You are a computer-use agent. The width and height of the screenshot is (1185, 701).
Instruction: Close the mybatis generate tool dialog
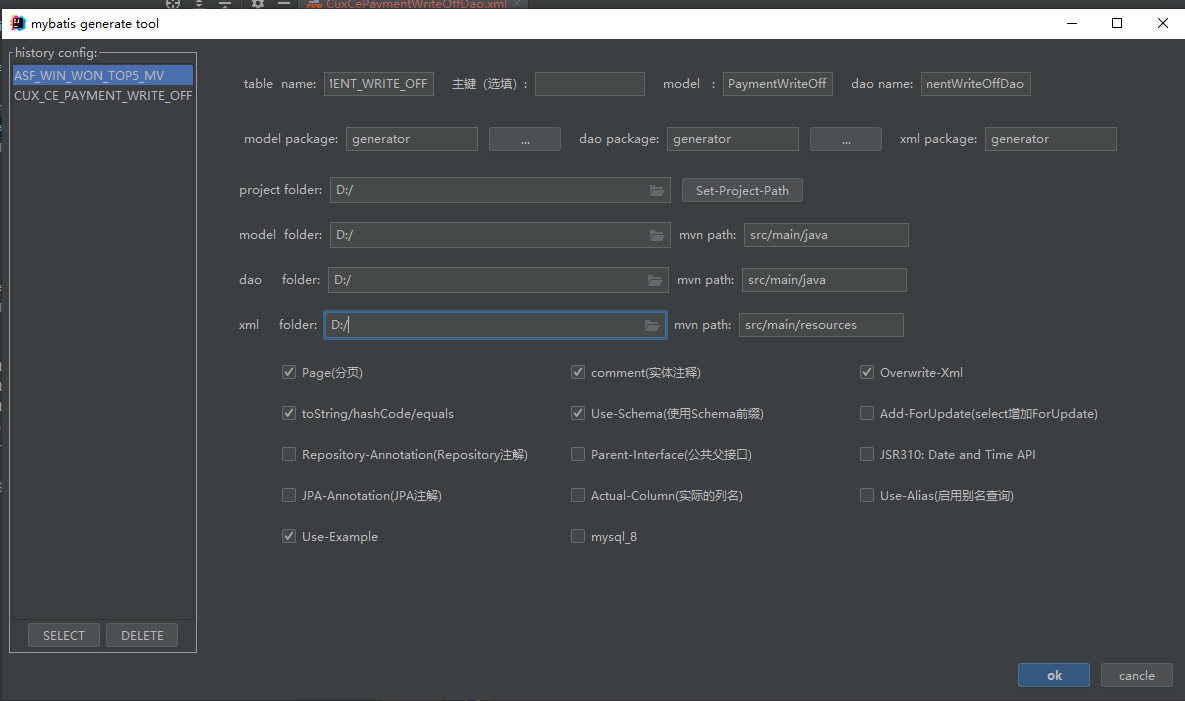(1162, 23)
